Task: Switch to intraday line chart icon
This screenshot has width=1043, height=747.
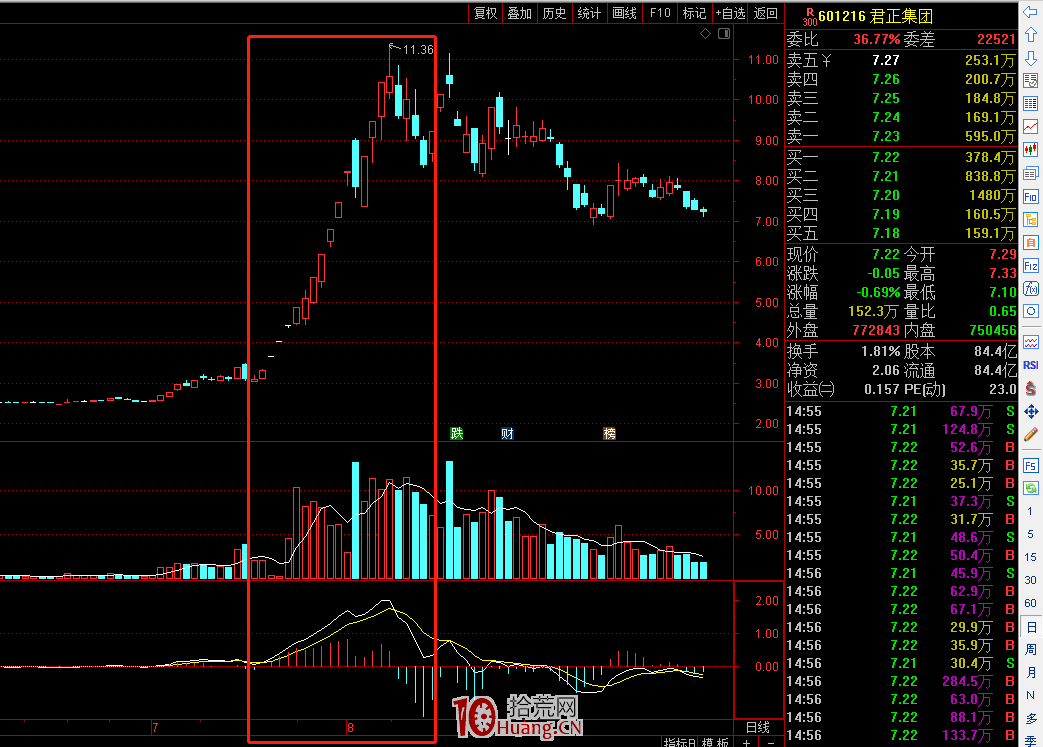Action: [x=1030, y=126]
